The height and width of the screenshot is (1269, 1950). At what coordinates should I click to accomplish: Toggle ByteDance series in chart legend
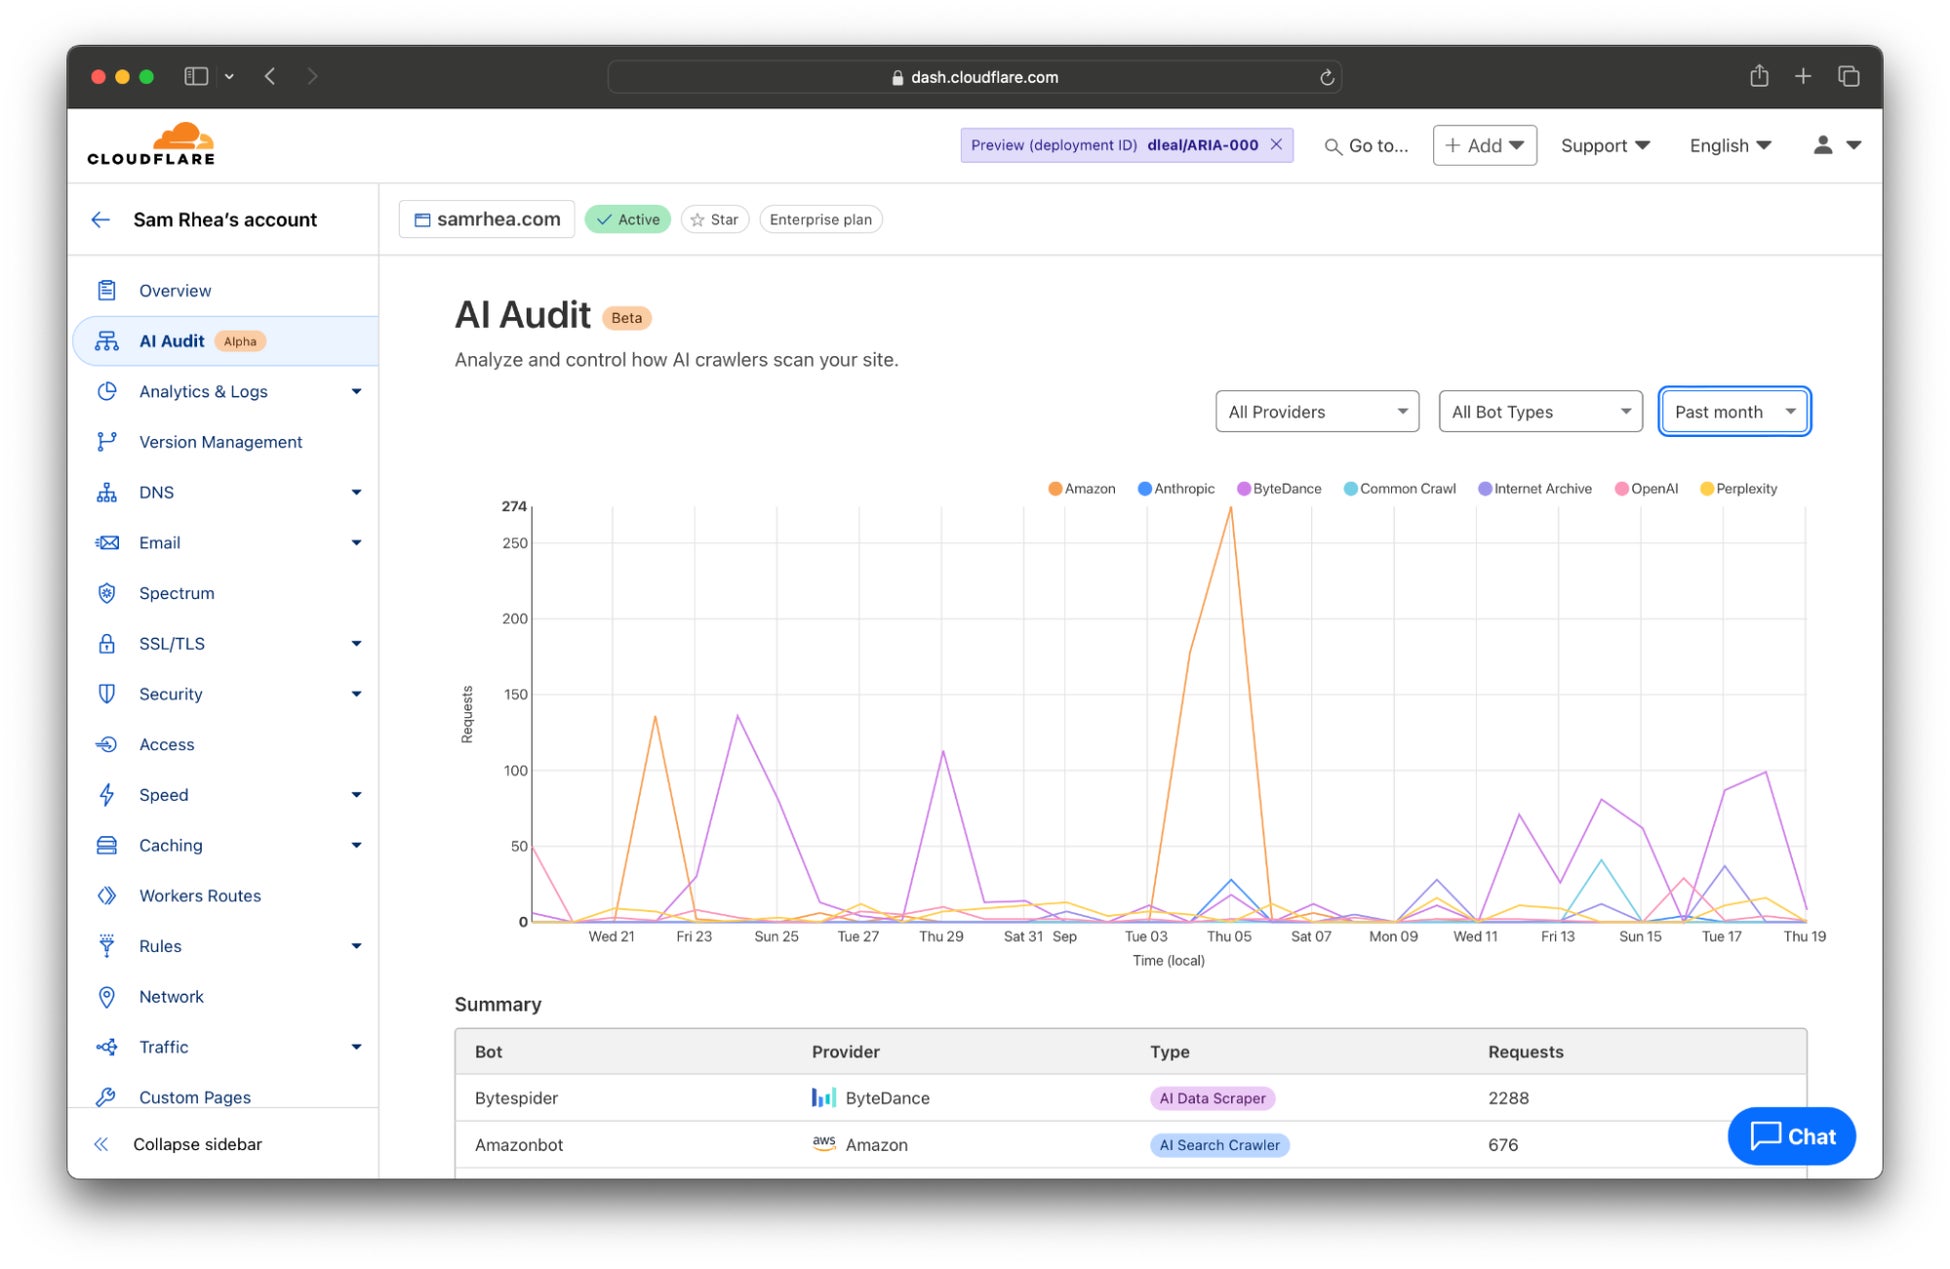(1279, 489)
